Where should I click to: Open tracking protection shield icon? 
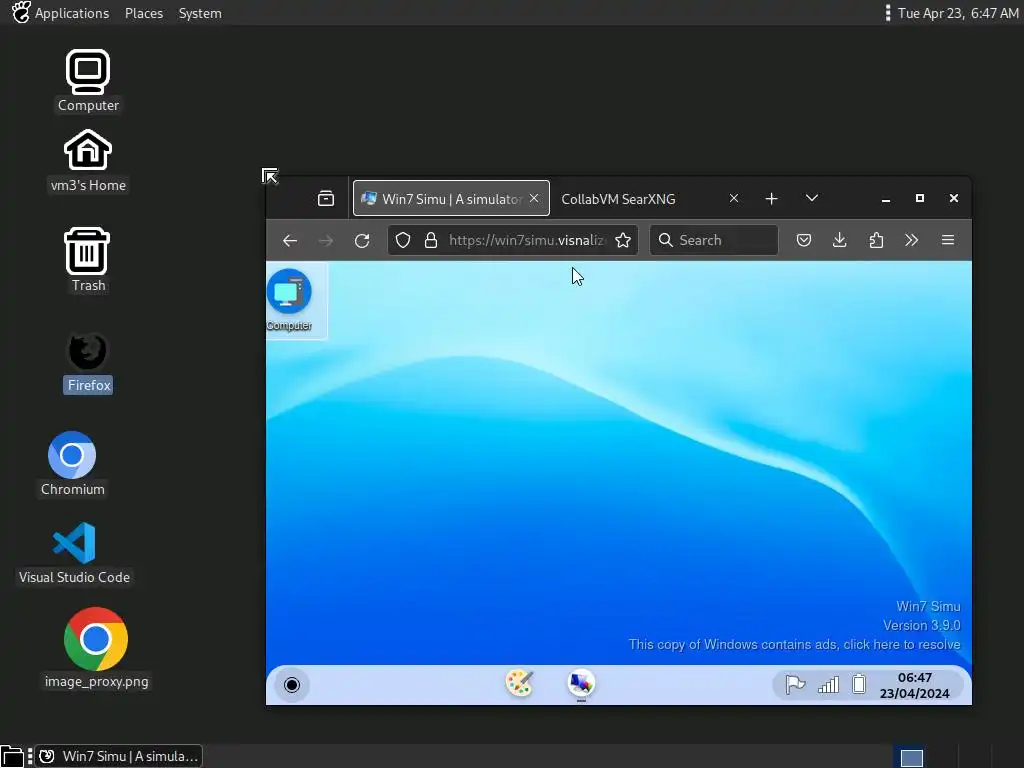pyautogui.click(x=403, y=240)
